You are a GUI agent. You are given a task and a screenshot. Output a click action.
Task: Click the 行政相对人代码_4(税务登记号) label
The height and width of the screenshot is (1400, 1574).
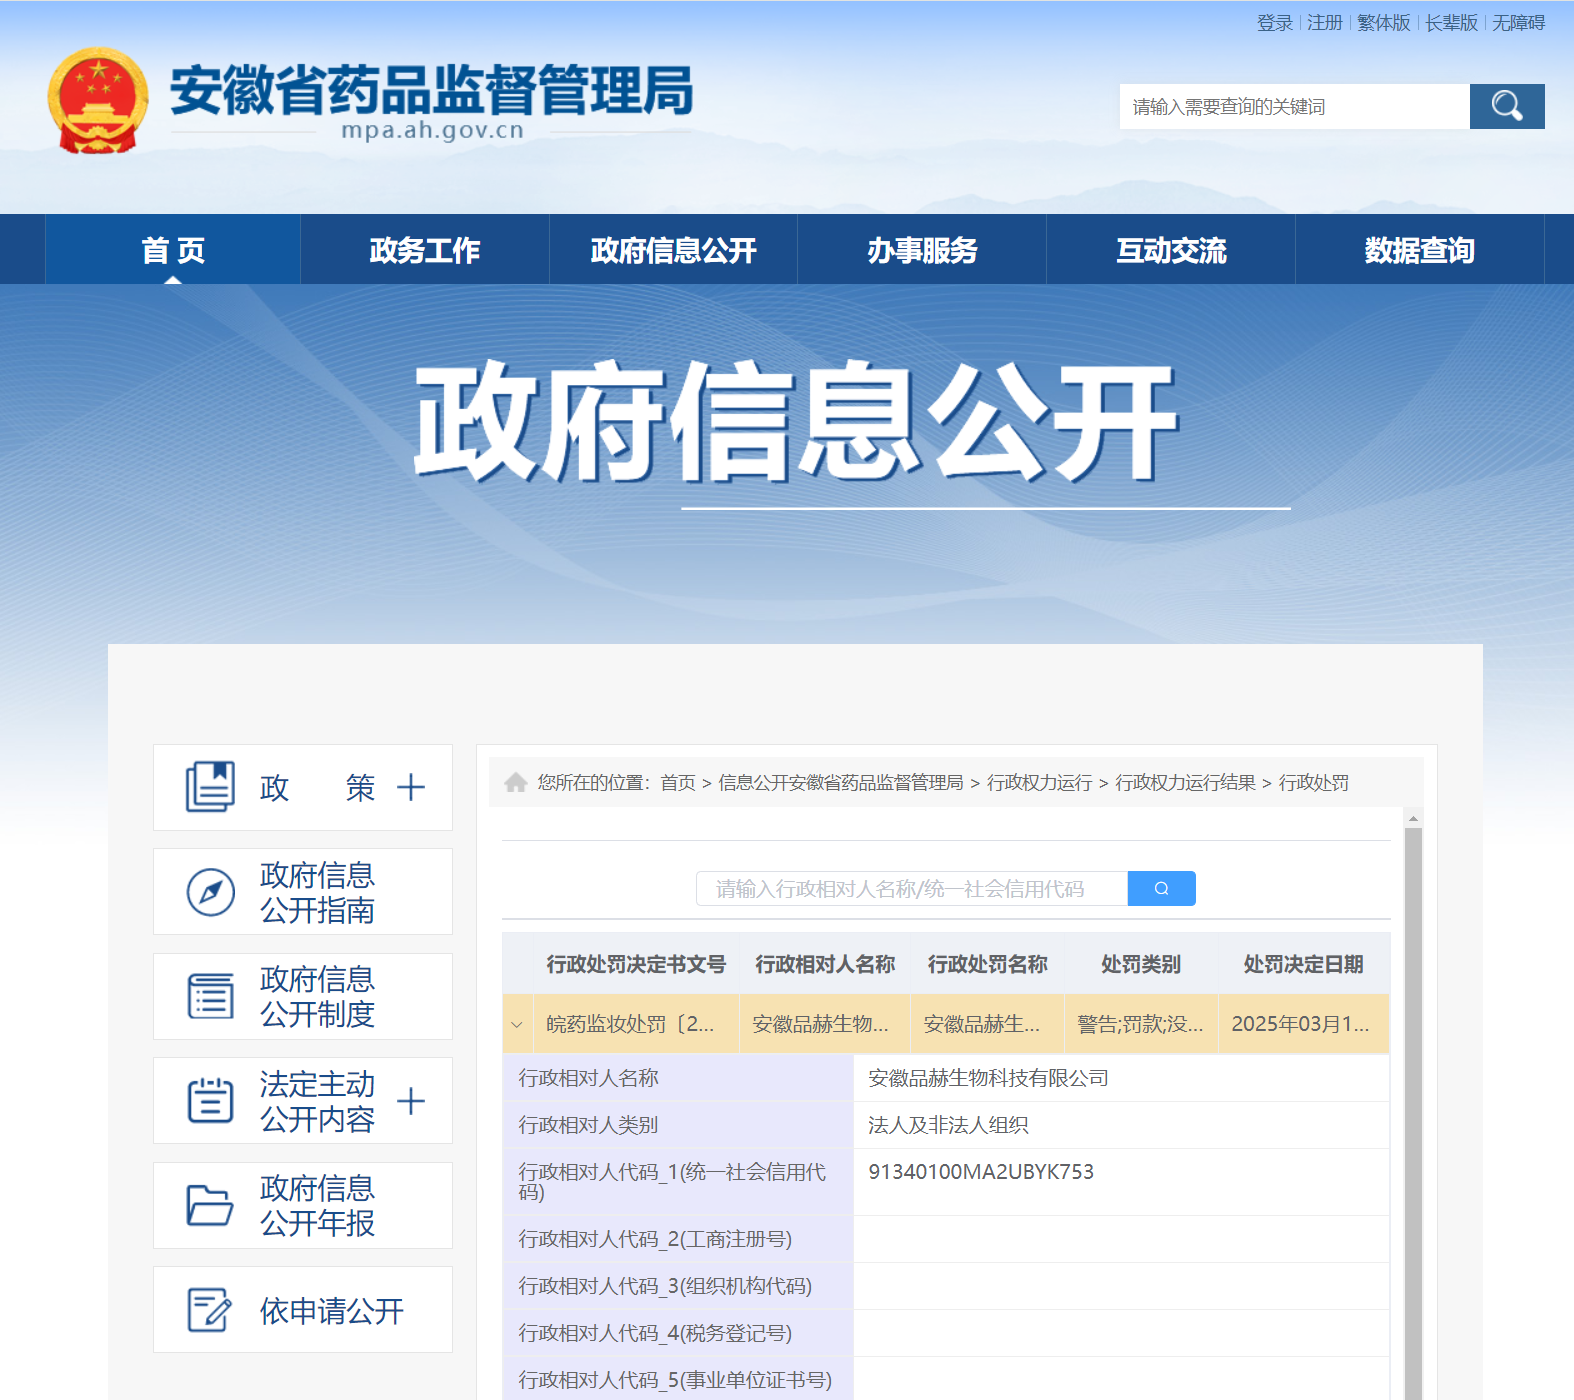pos(655,1333)
